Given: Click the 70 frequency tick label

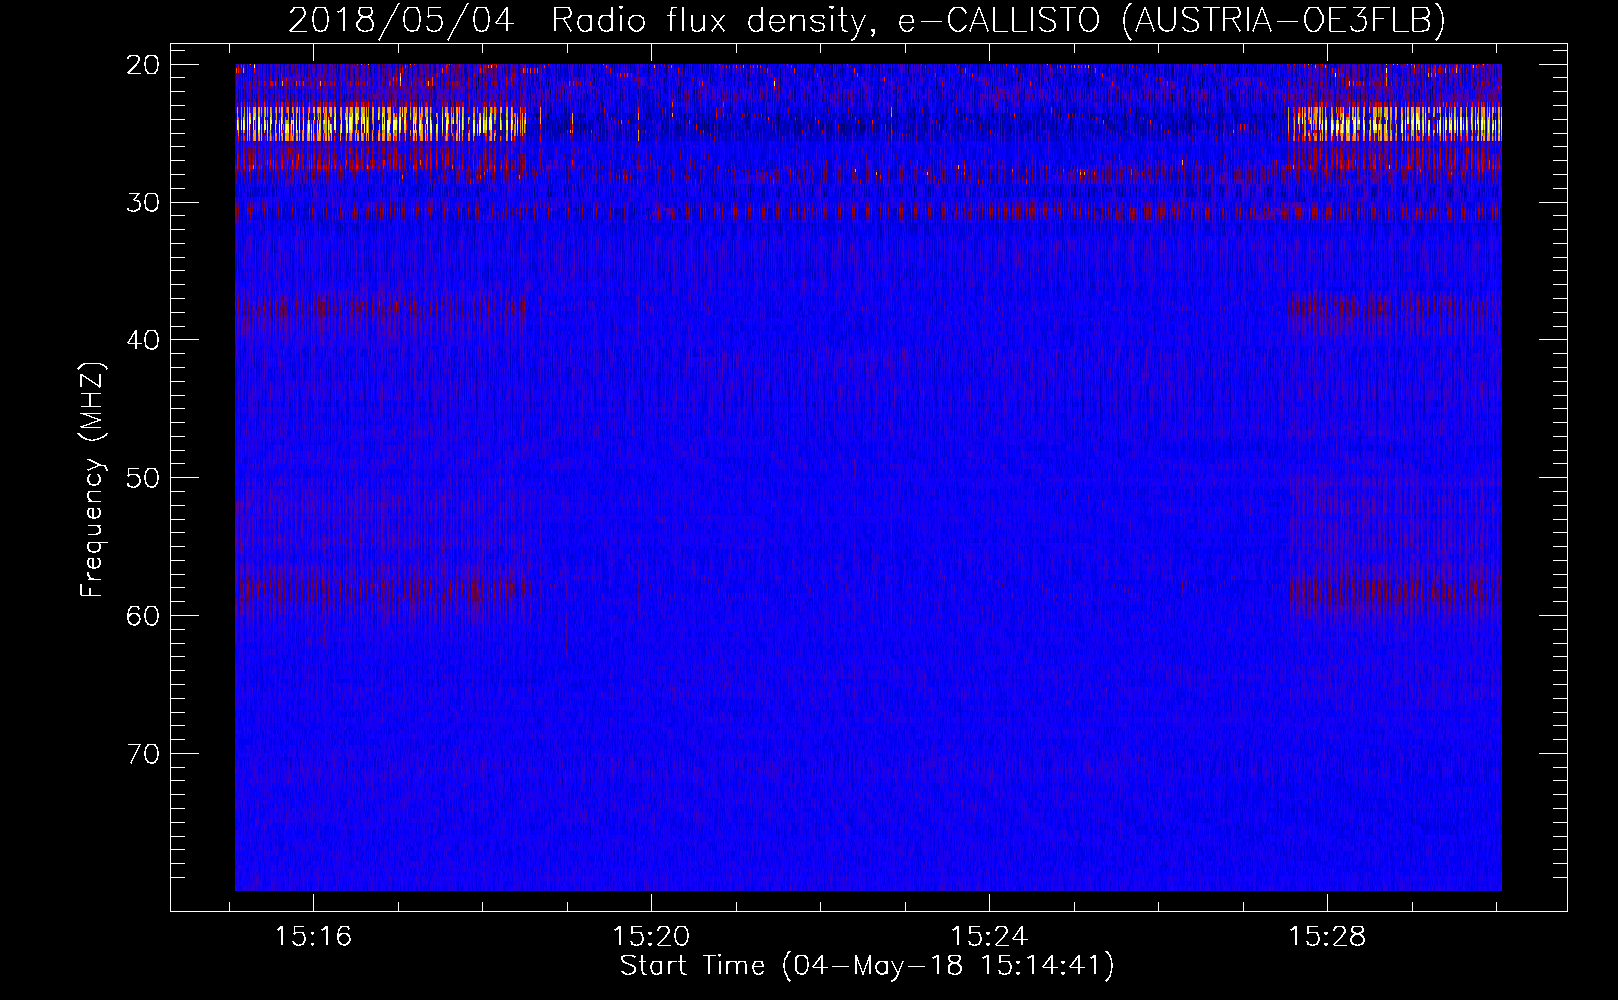Looking at the screenshot, I should point(143,753).
